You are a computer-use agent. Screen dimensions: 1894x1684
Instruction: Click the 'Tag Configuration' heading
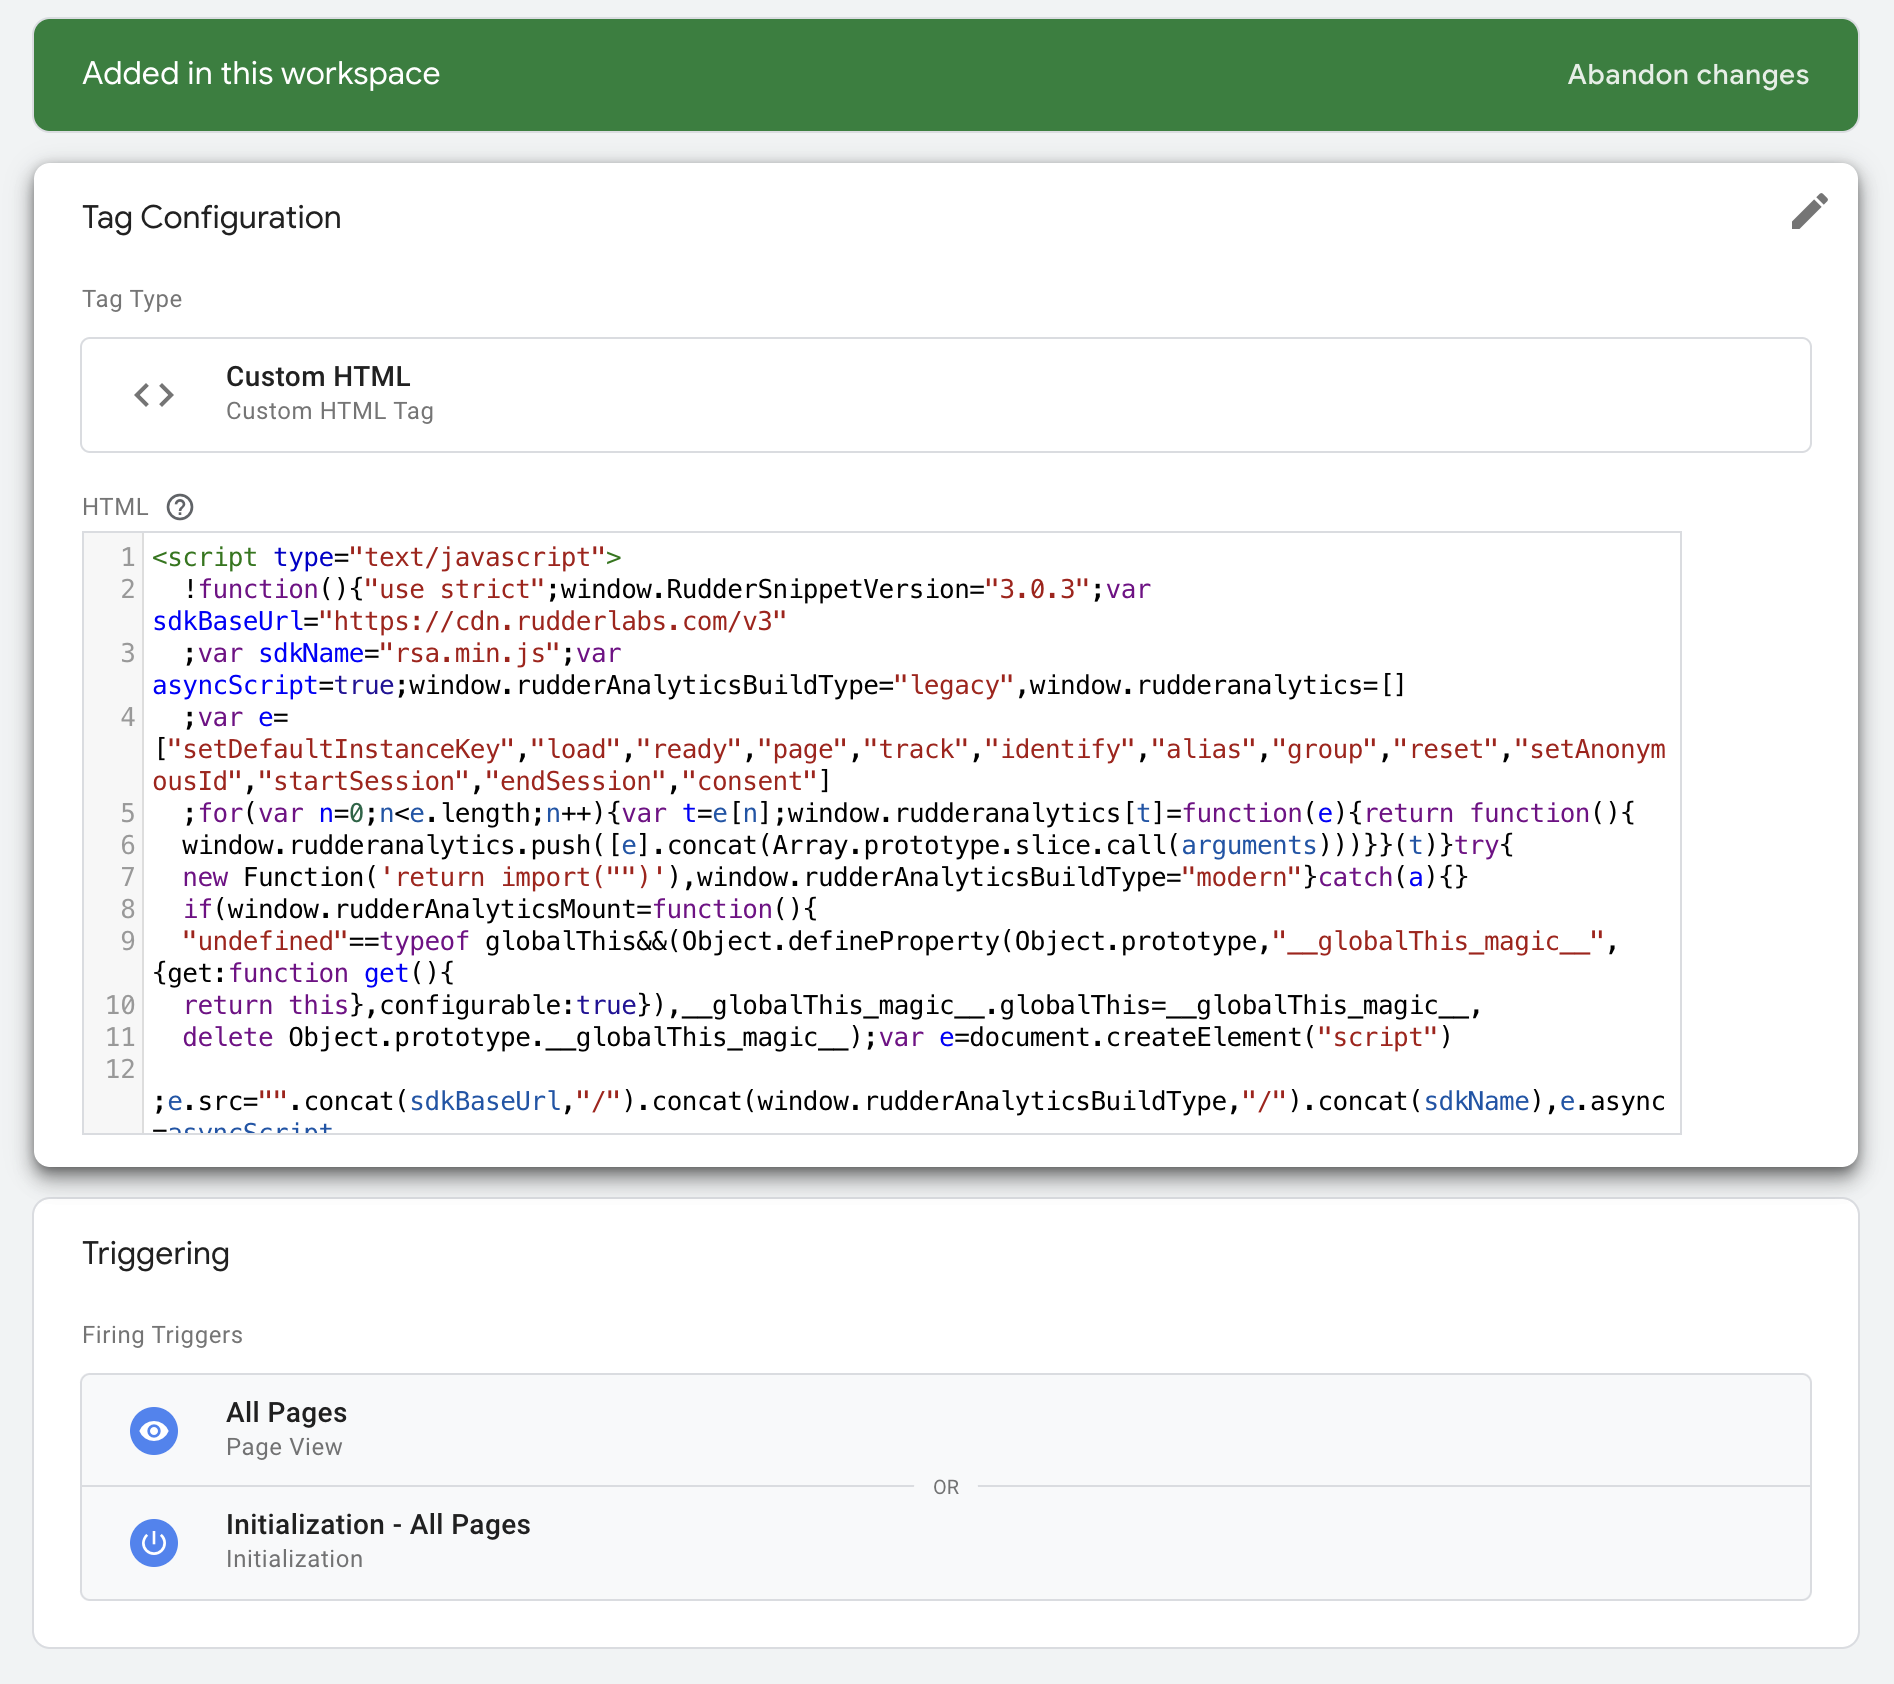pyautogui.click(x=212, y=217)
